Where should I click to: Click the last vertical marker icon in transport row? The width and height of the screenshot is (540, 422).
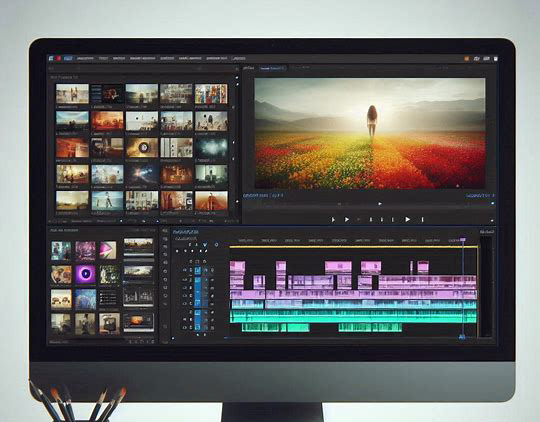(x=423, y=219)
